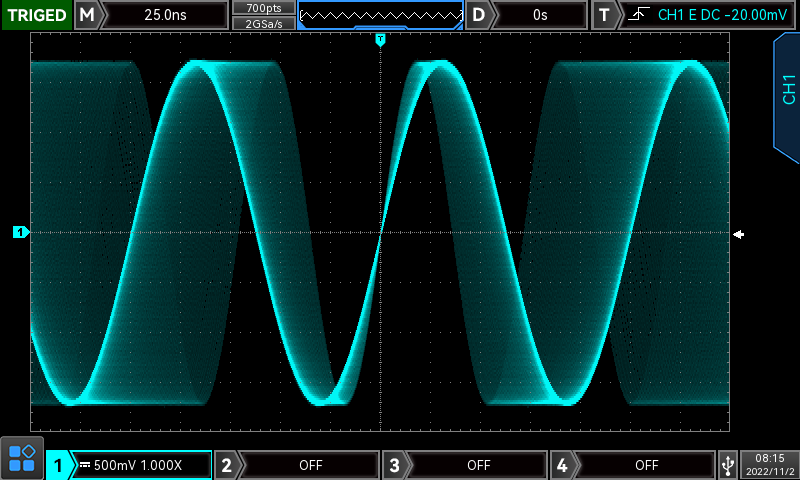Select the channel 1 ground level marker
This screenshot has width=800, height=480.
tap(21, 233)
